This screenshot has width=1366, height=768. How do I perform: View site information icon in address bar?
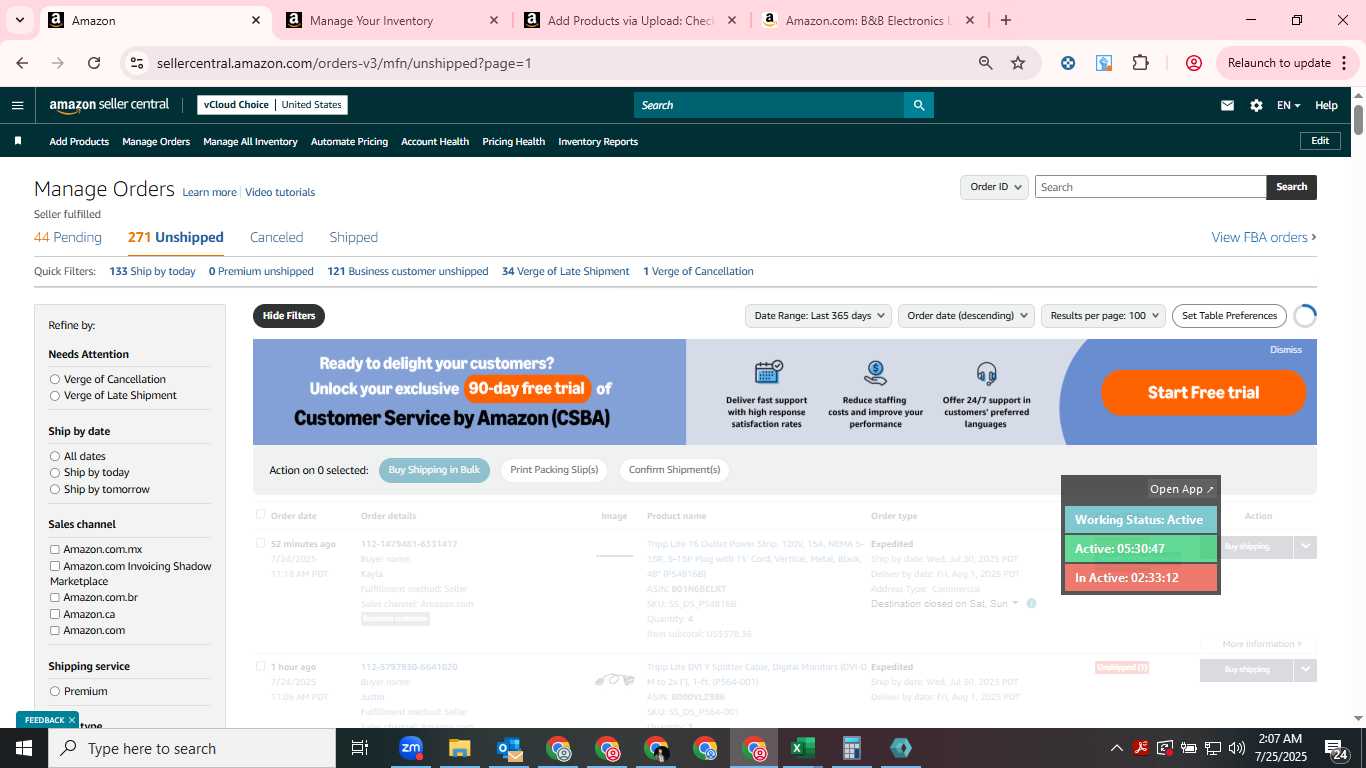(x=137, y=63)
